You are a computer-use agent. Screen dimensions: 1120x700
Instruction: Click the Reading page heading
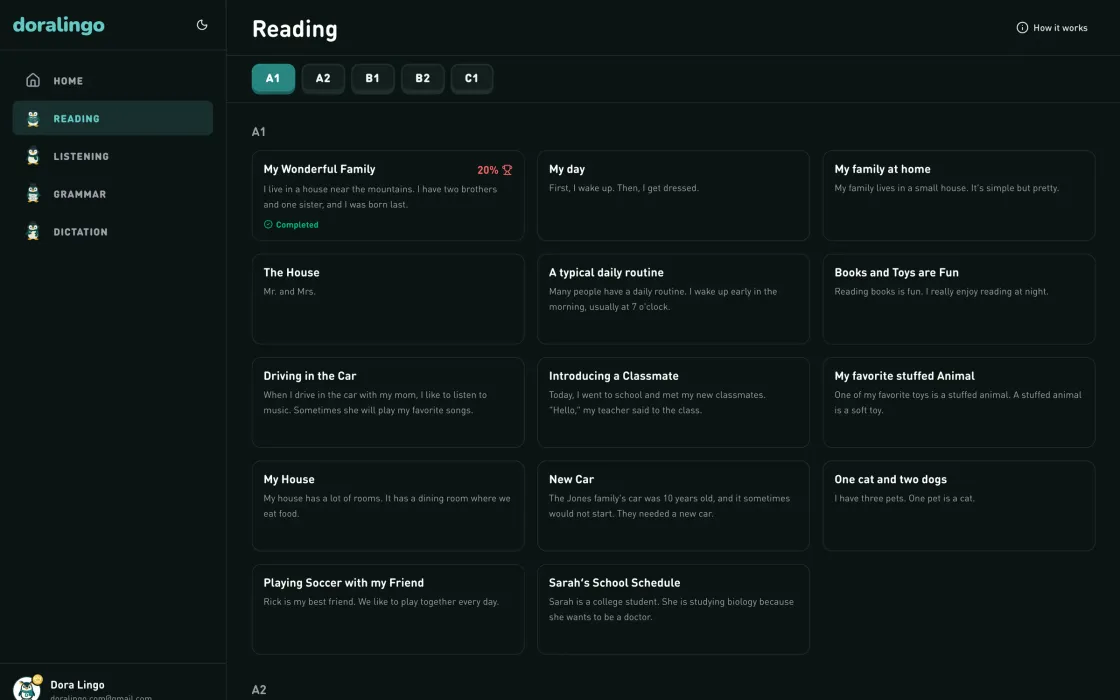(x=294, y=29)
